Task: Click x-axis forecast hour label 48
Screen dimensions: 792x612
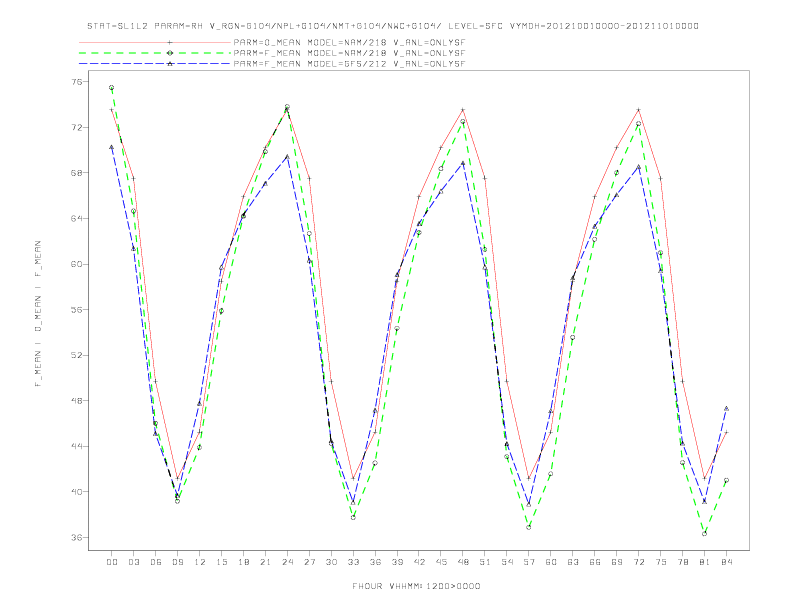Action: click(463, 562)
